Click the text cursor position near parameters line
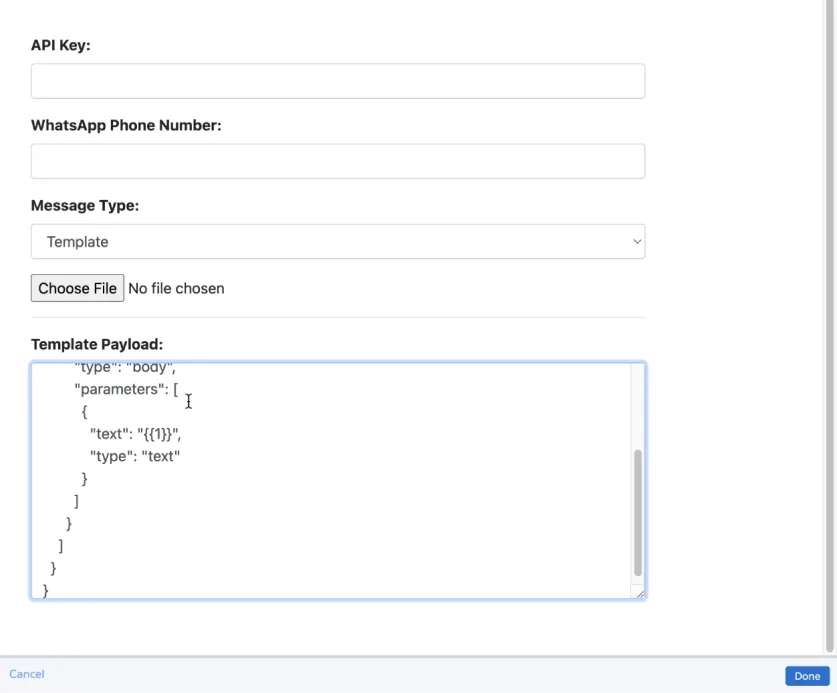 click(188, 401)
